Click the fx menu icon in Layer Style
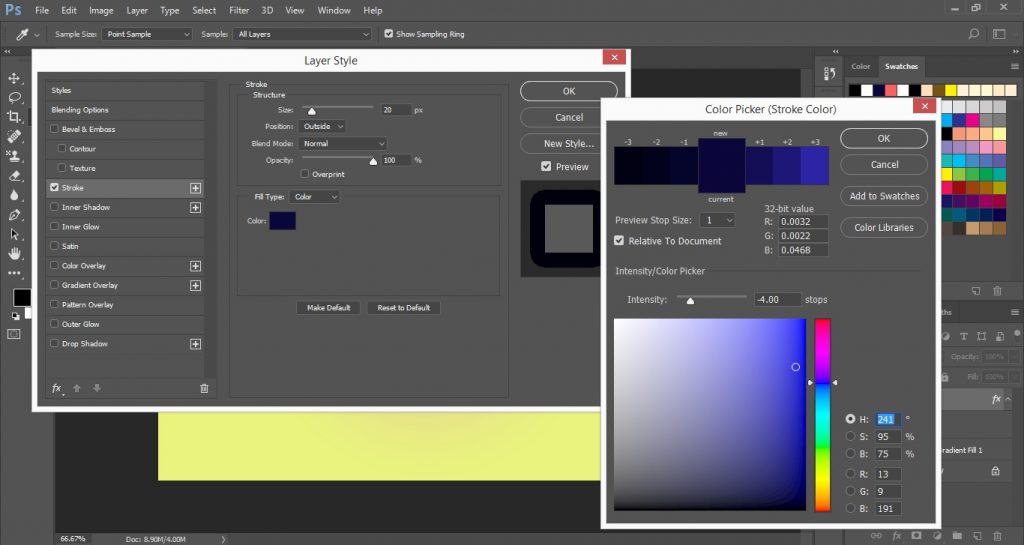Image resolution: width=1024 pixels, height=545 pixels. pyautogui.click(x=57, y=388)
